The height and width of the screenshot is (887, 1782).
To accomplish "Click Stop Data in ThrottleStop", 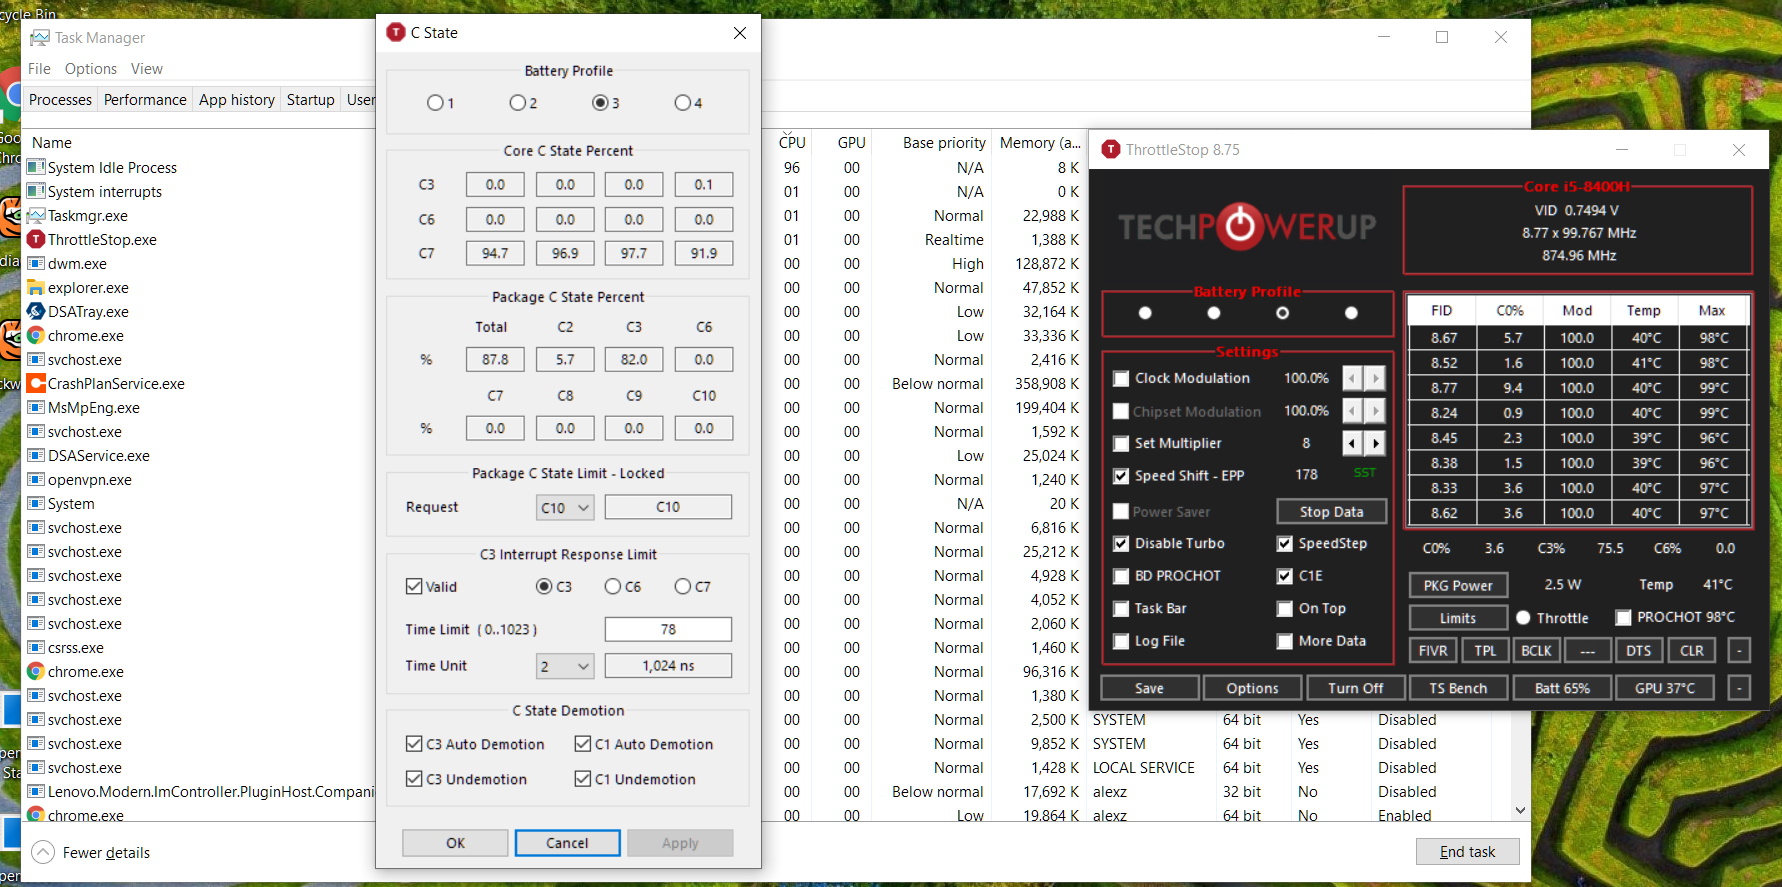I will coord(1331,511).
